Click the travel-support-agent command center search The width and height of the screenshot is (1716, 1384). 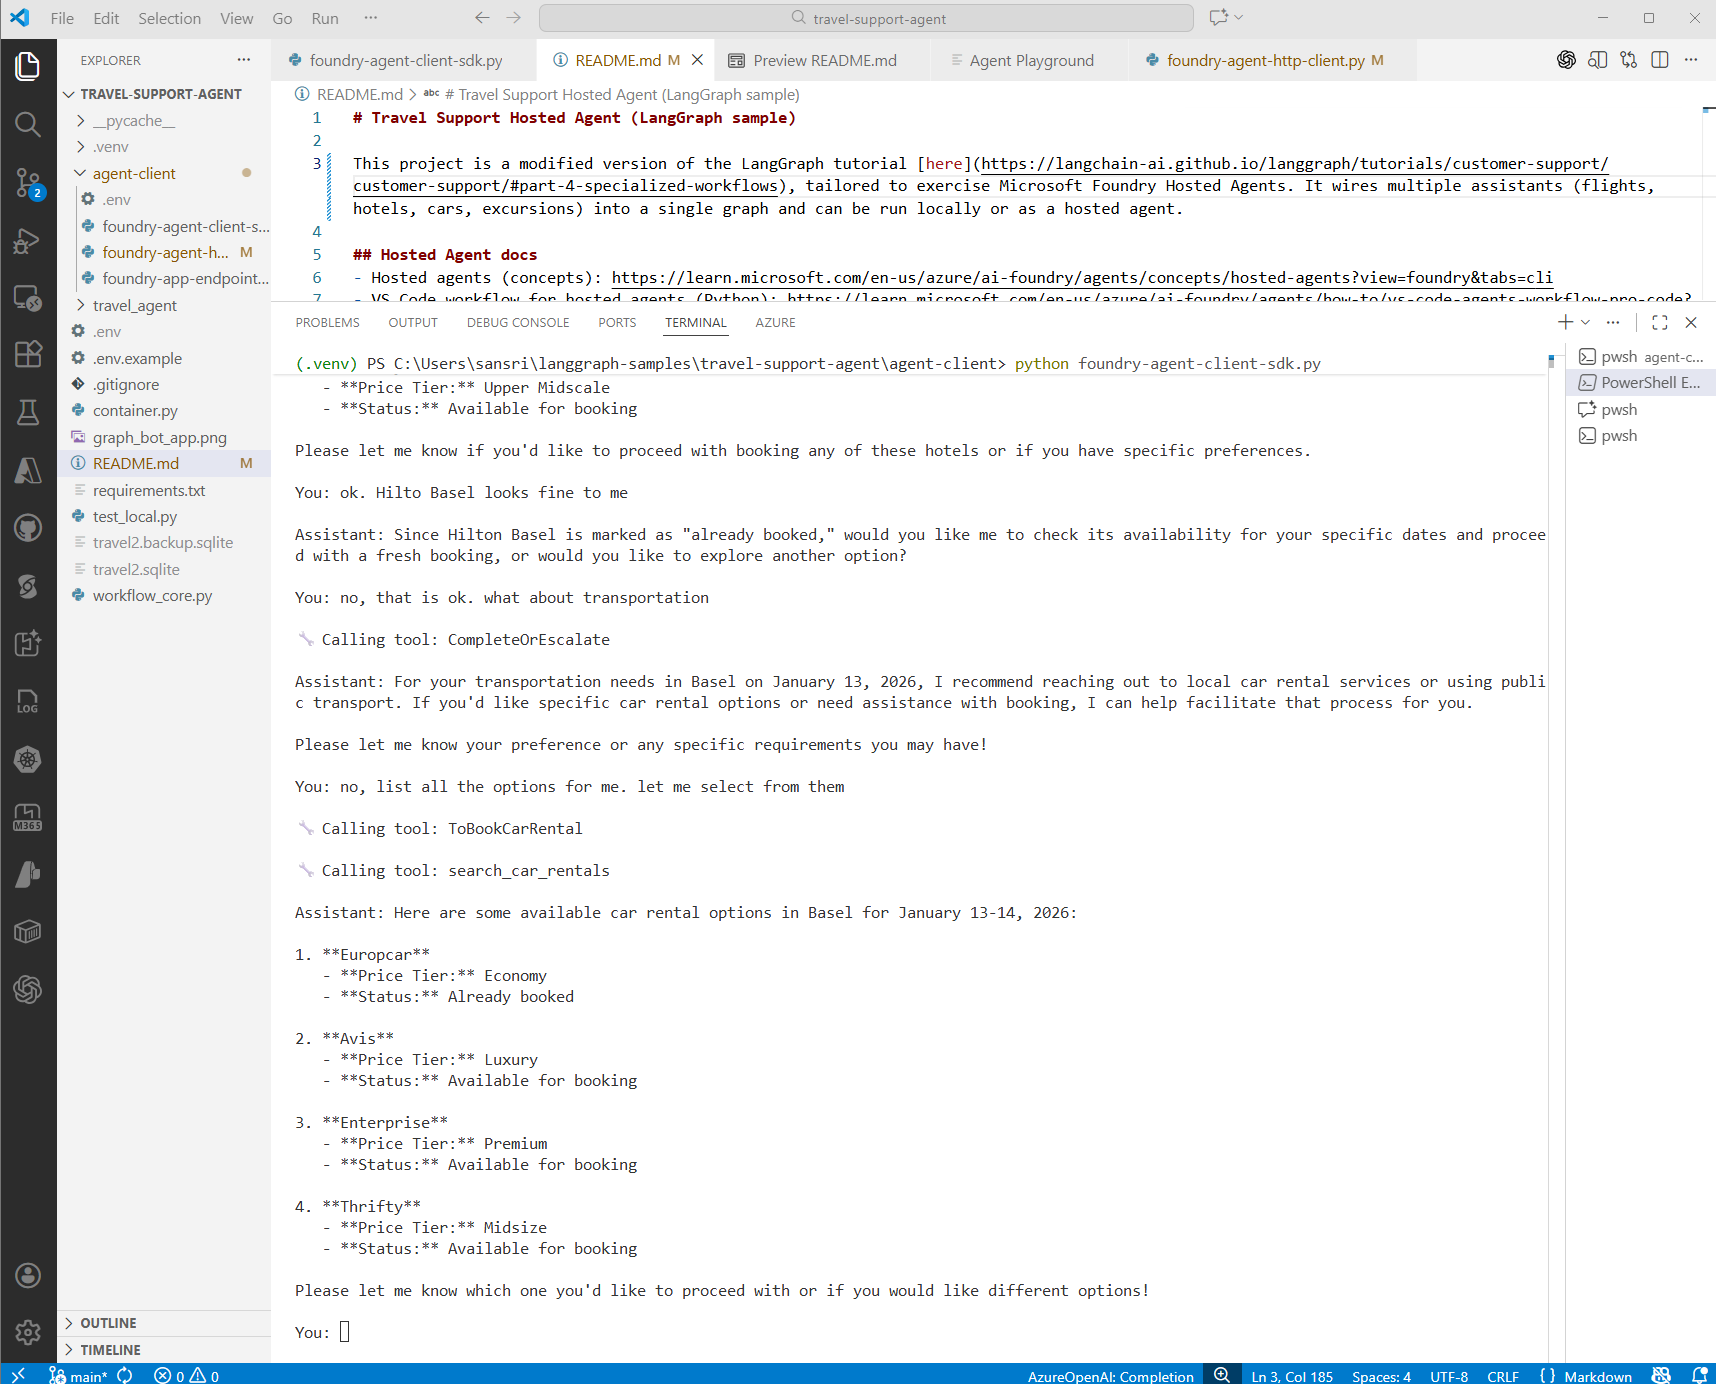pos(866,18)
